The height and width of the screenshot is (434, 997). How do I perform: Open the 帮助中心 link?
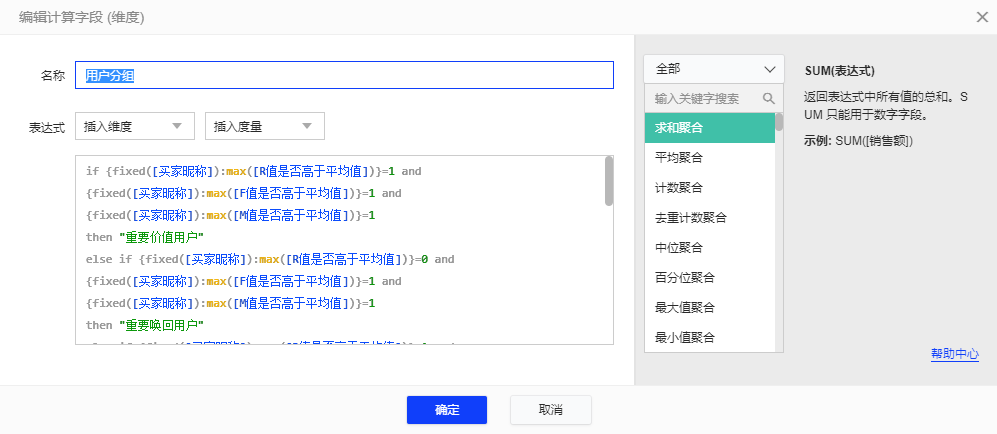click(954, 354)
